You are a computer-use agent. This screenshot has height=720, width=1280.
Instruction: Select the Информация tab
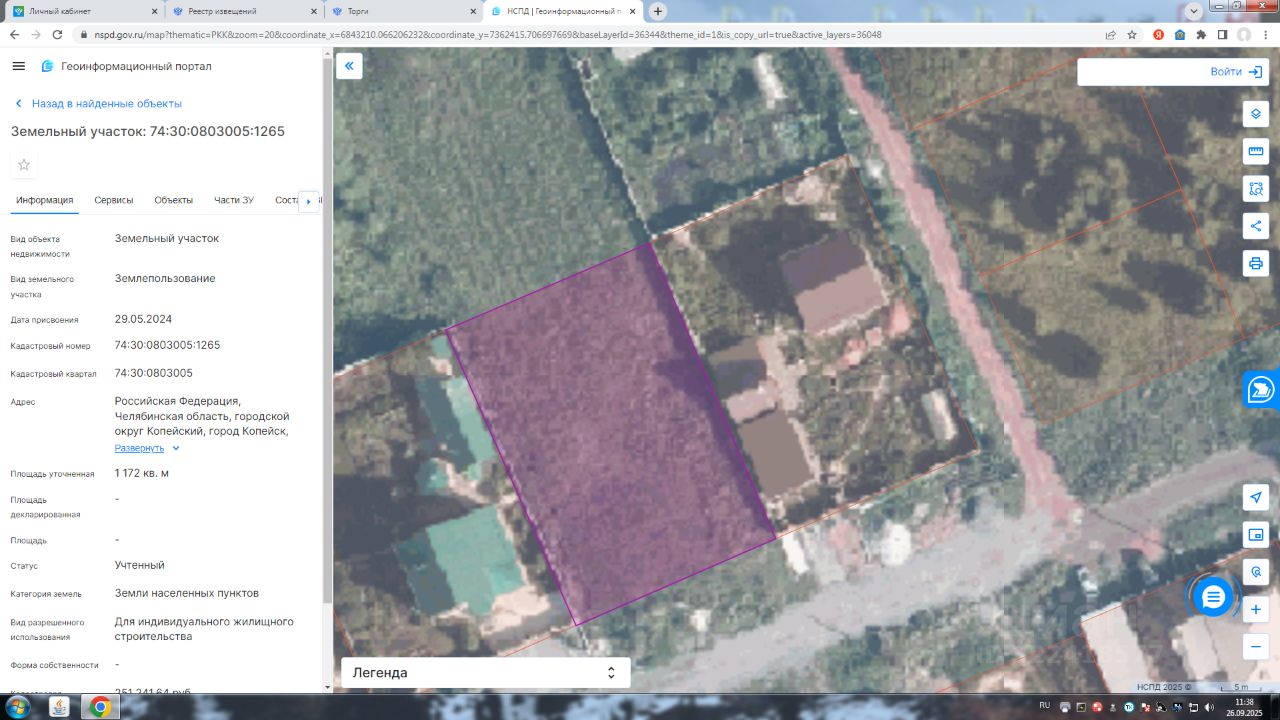(45, 200)
